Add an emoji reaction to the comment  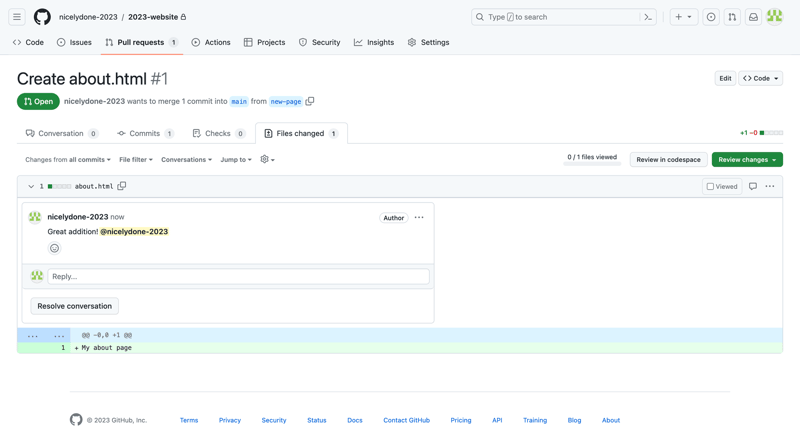54,248
